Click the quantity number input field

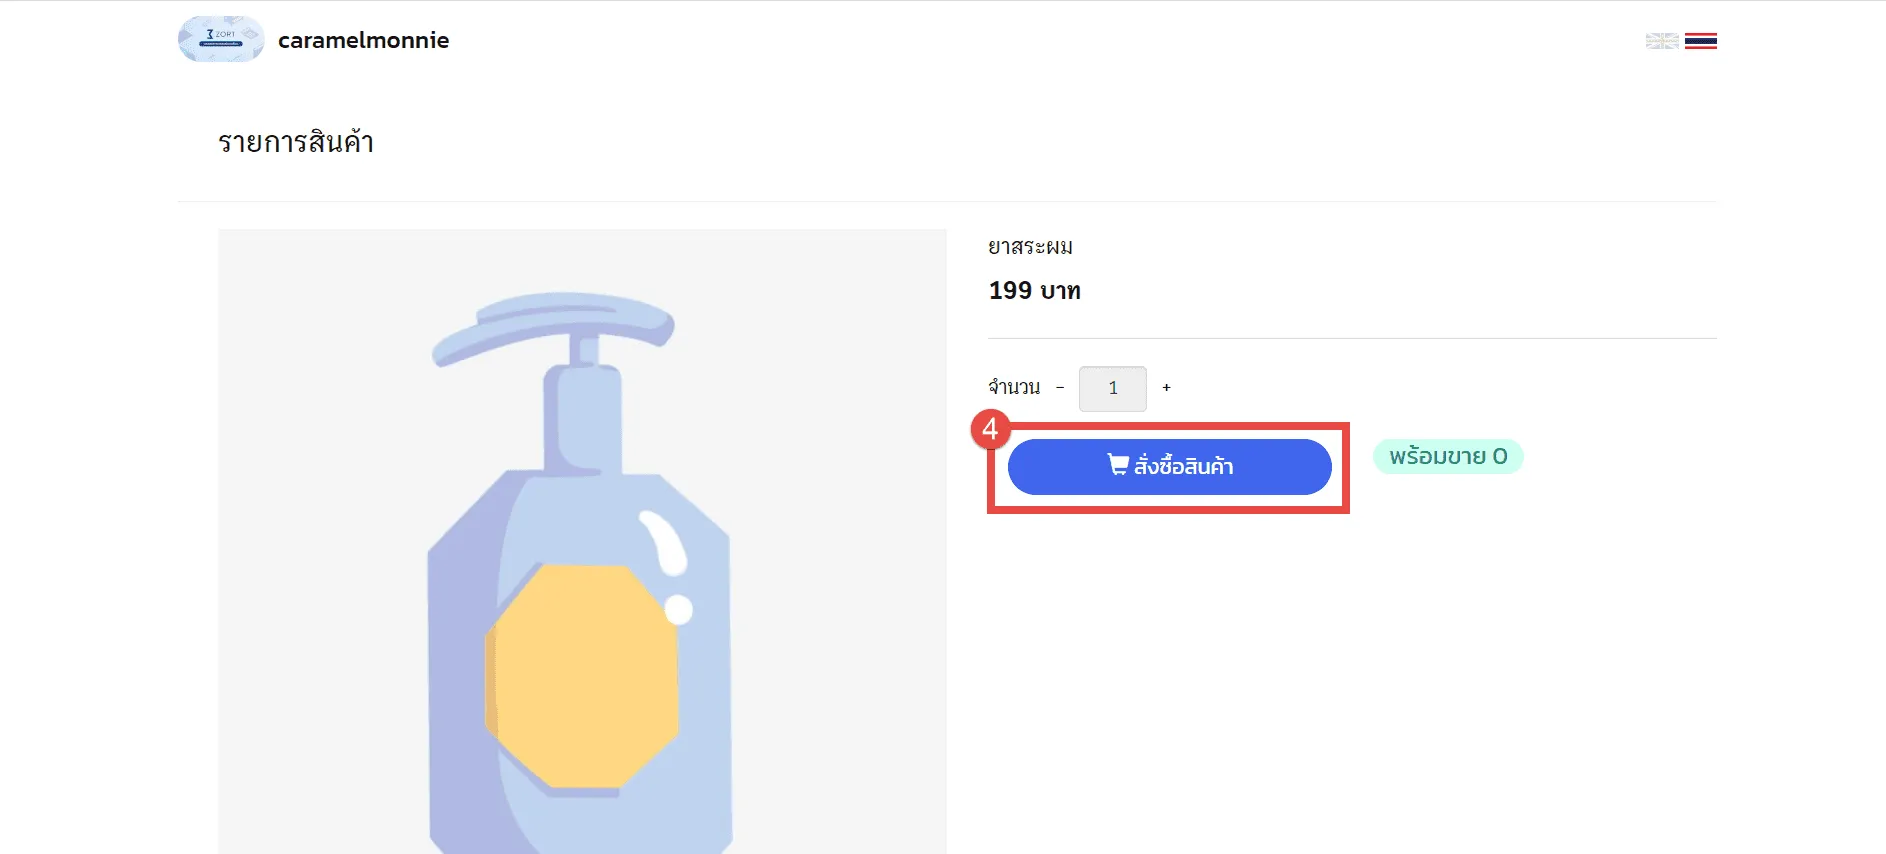1112,388
